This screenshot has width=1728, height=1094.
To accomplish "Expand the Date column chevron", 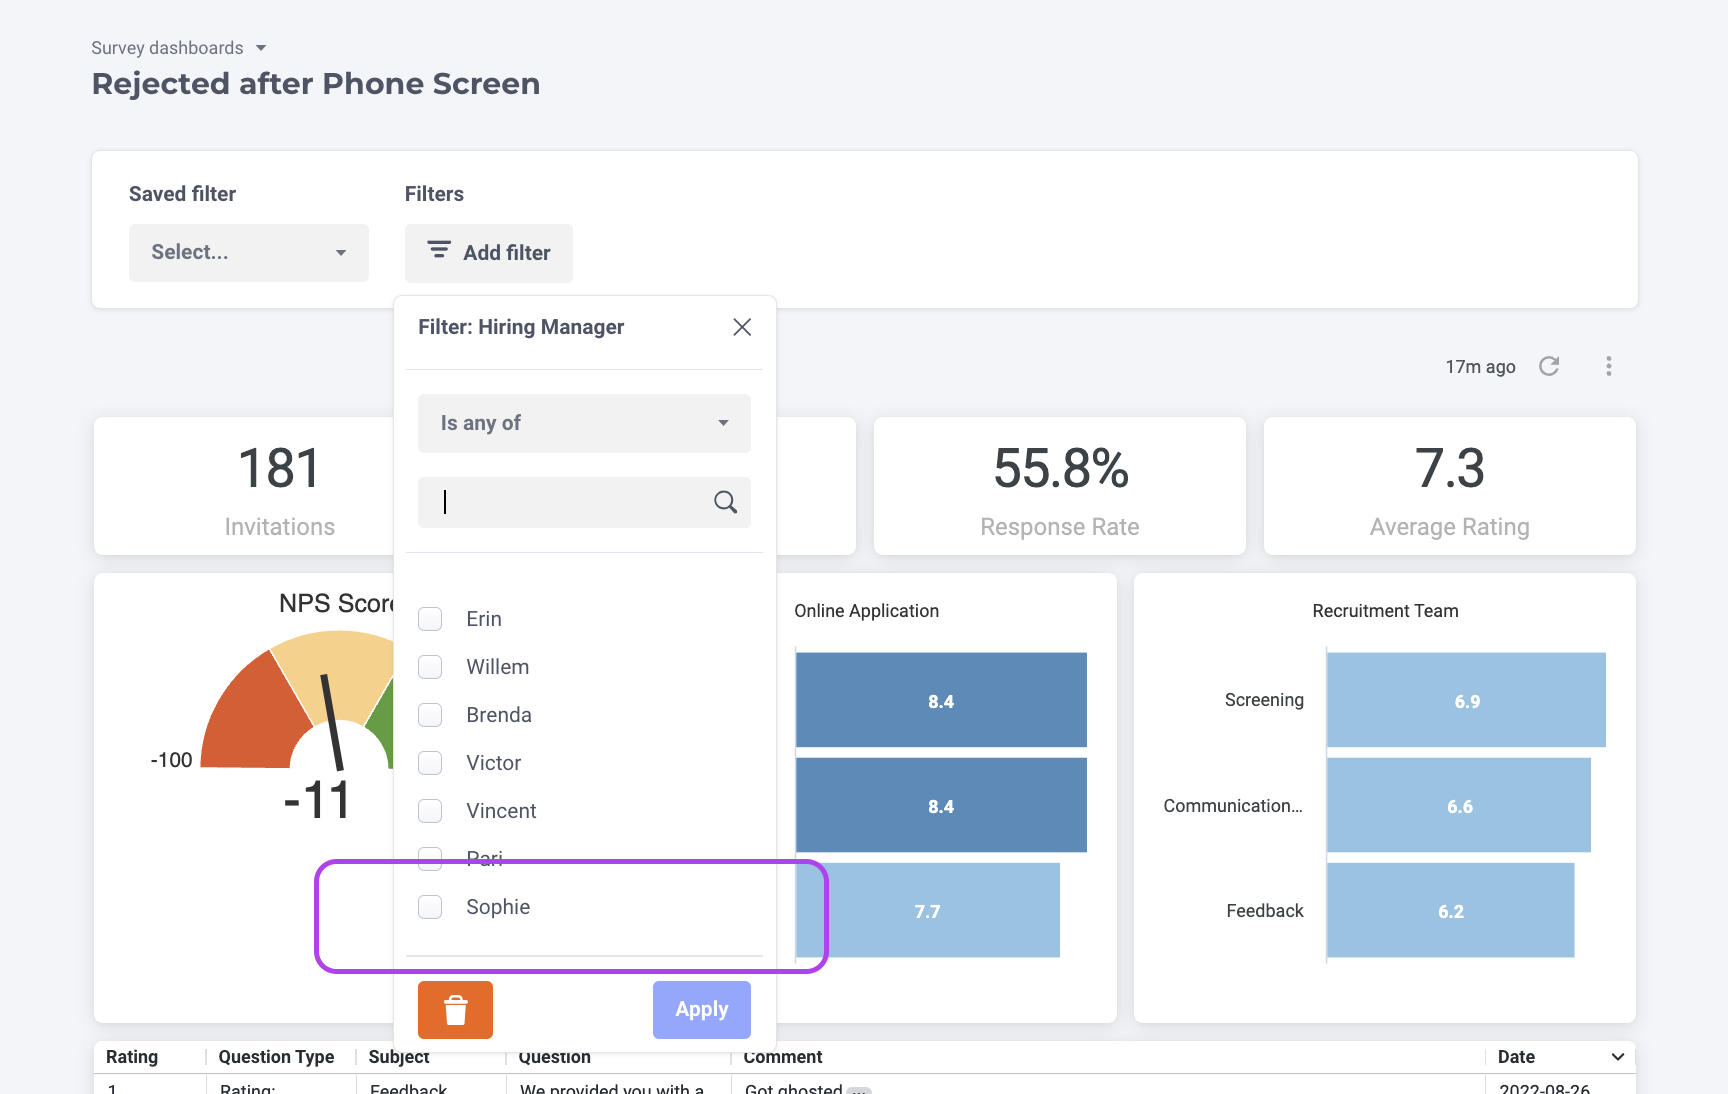I will coord(1618,1057).
